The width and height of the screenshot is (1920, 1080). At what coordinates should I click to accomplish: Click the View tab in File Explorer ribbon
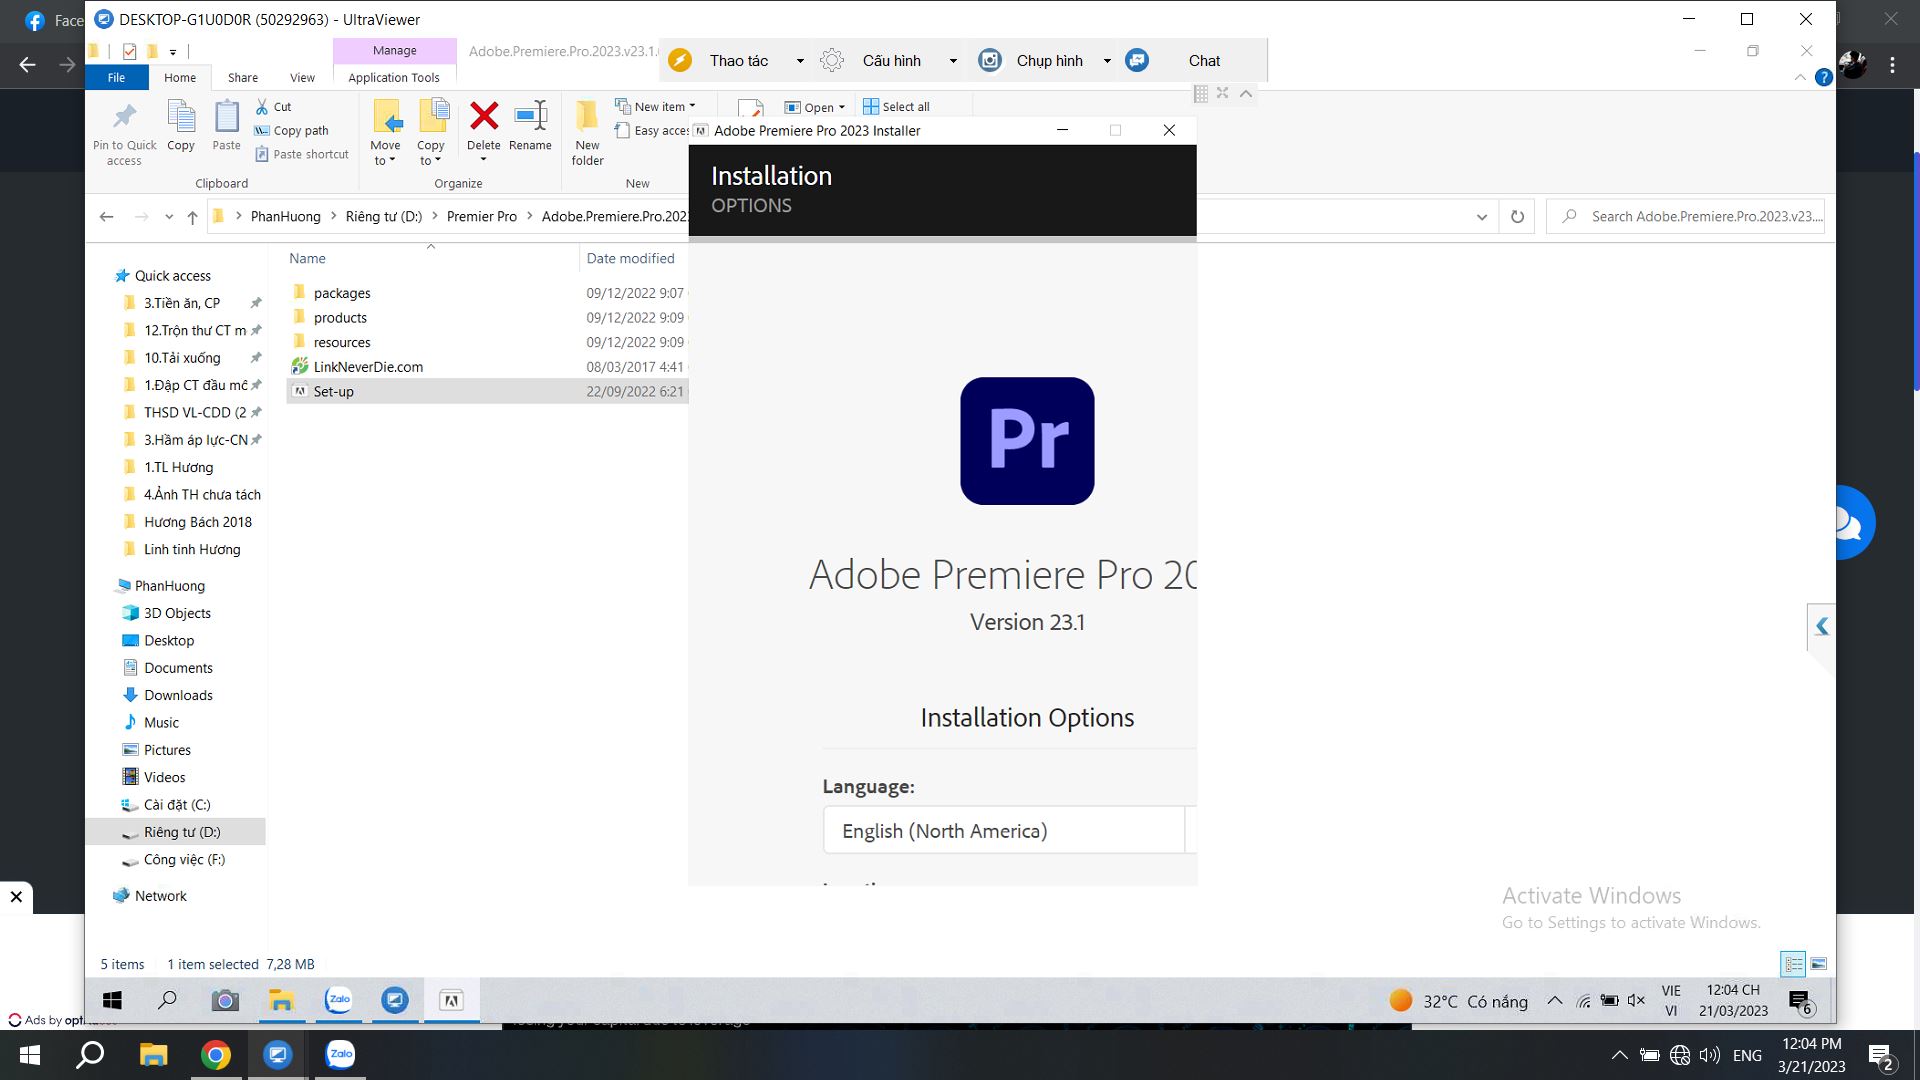click(301, 76)
